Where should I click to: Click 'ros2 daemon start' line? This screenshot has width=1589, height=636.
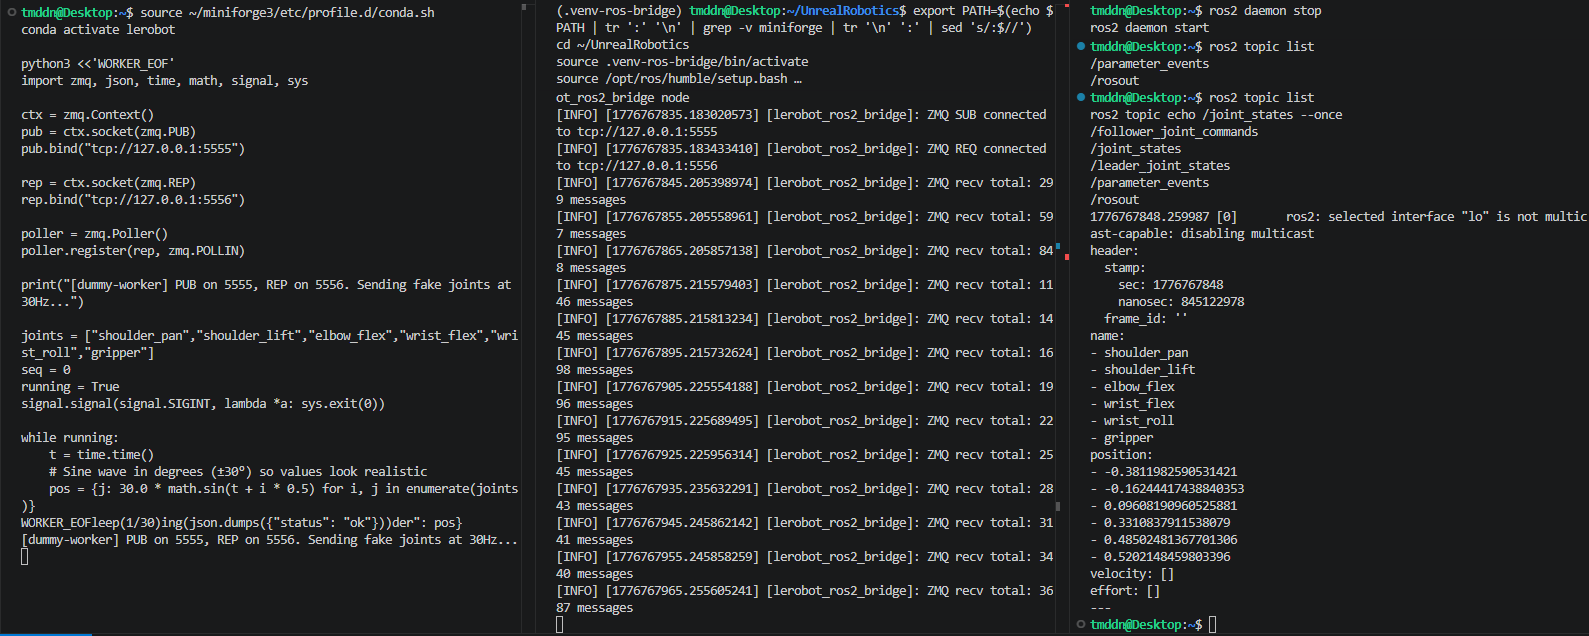click(1150, 27)
